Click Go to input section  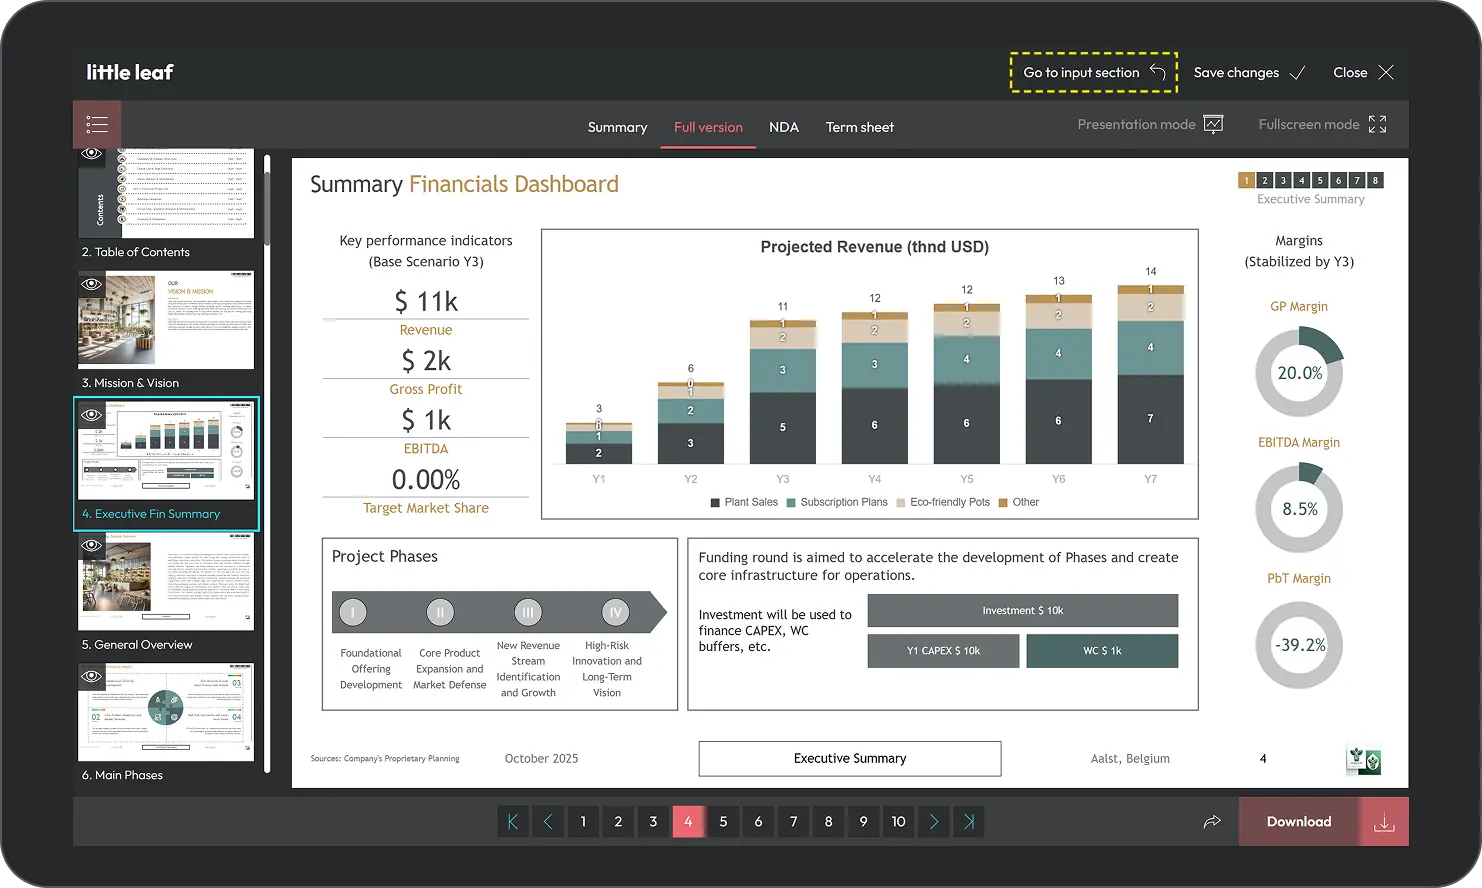[1093, 73]
